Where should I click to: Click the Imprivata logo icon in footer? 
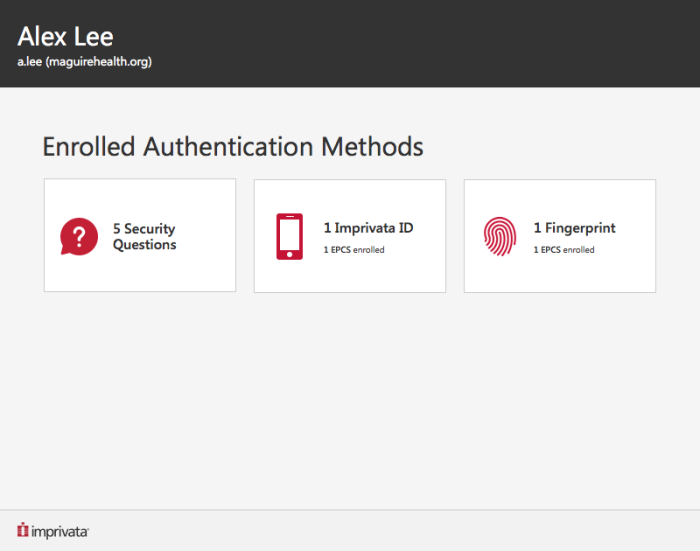pyautogui.click(x=22, y=530)
